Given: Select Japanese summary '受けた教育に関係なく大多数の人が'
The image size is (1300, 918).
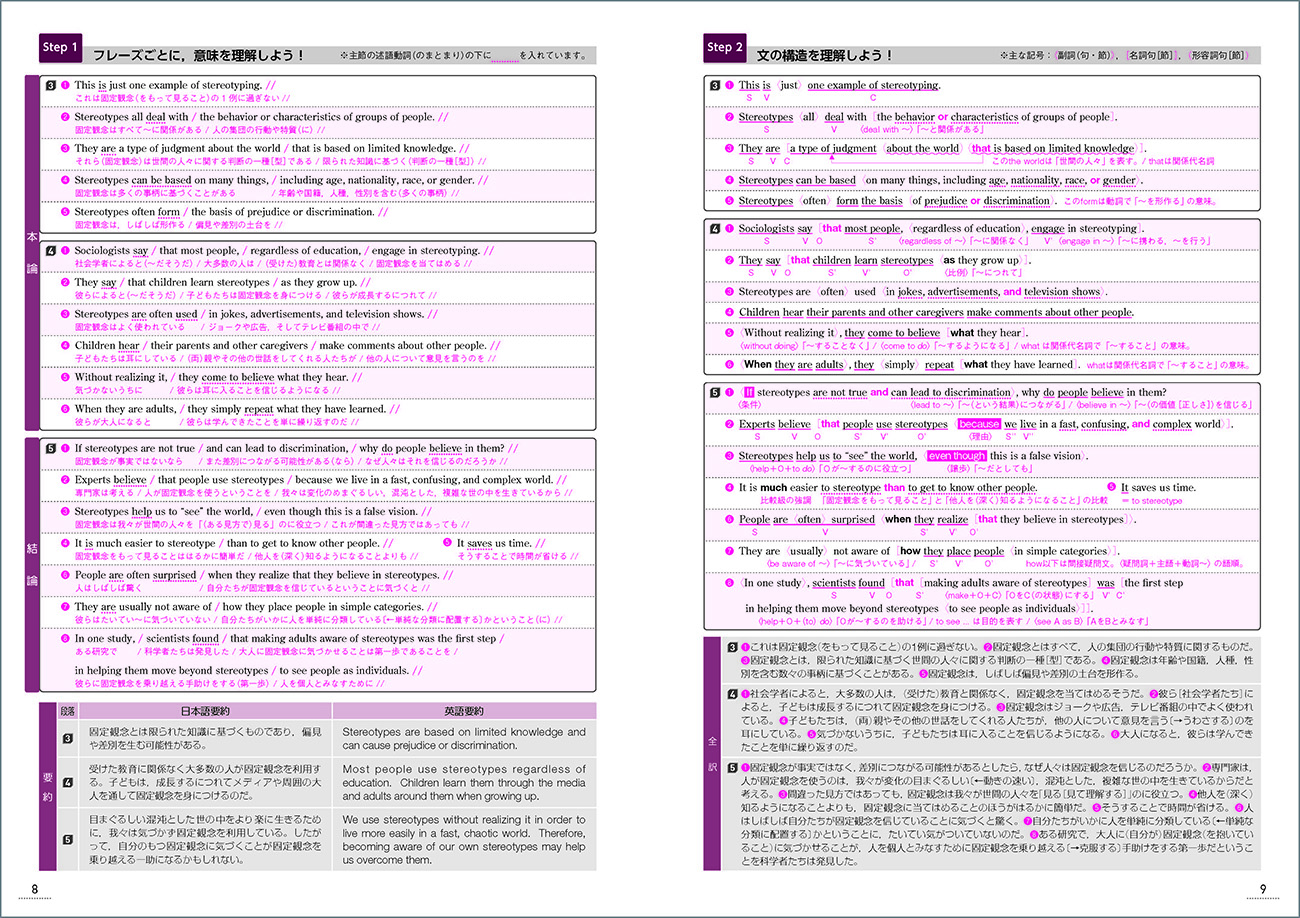Looking at the screenshot, I should click(x=206, y=783).
